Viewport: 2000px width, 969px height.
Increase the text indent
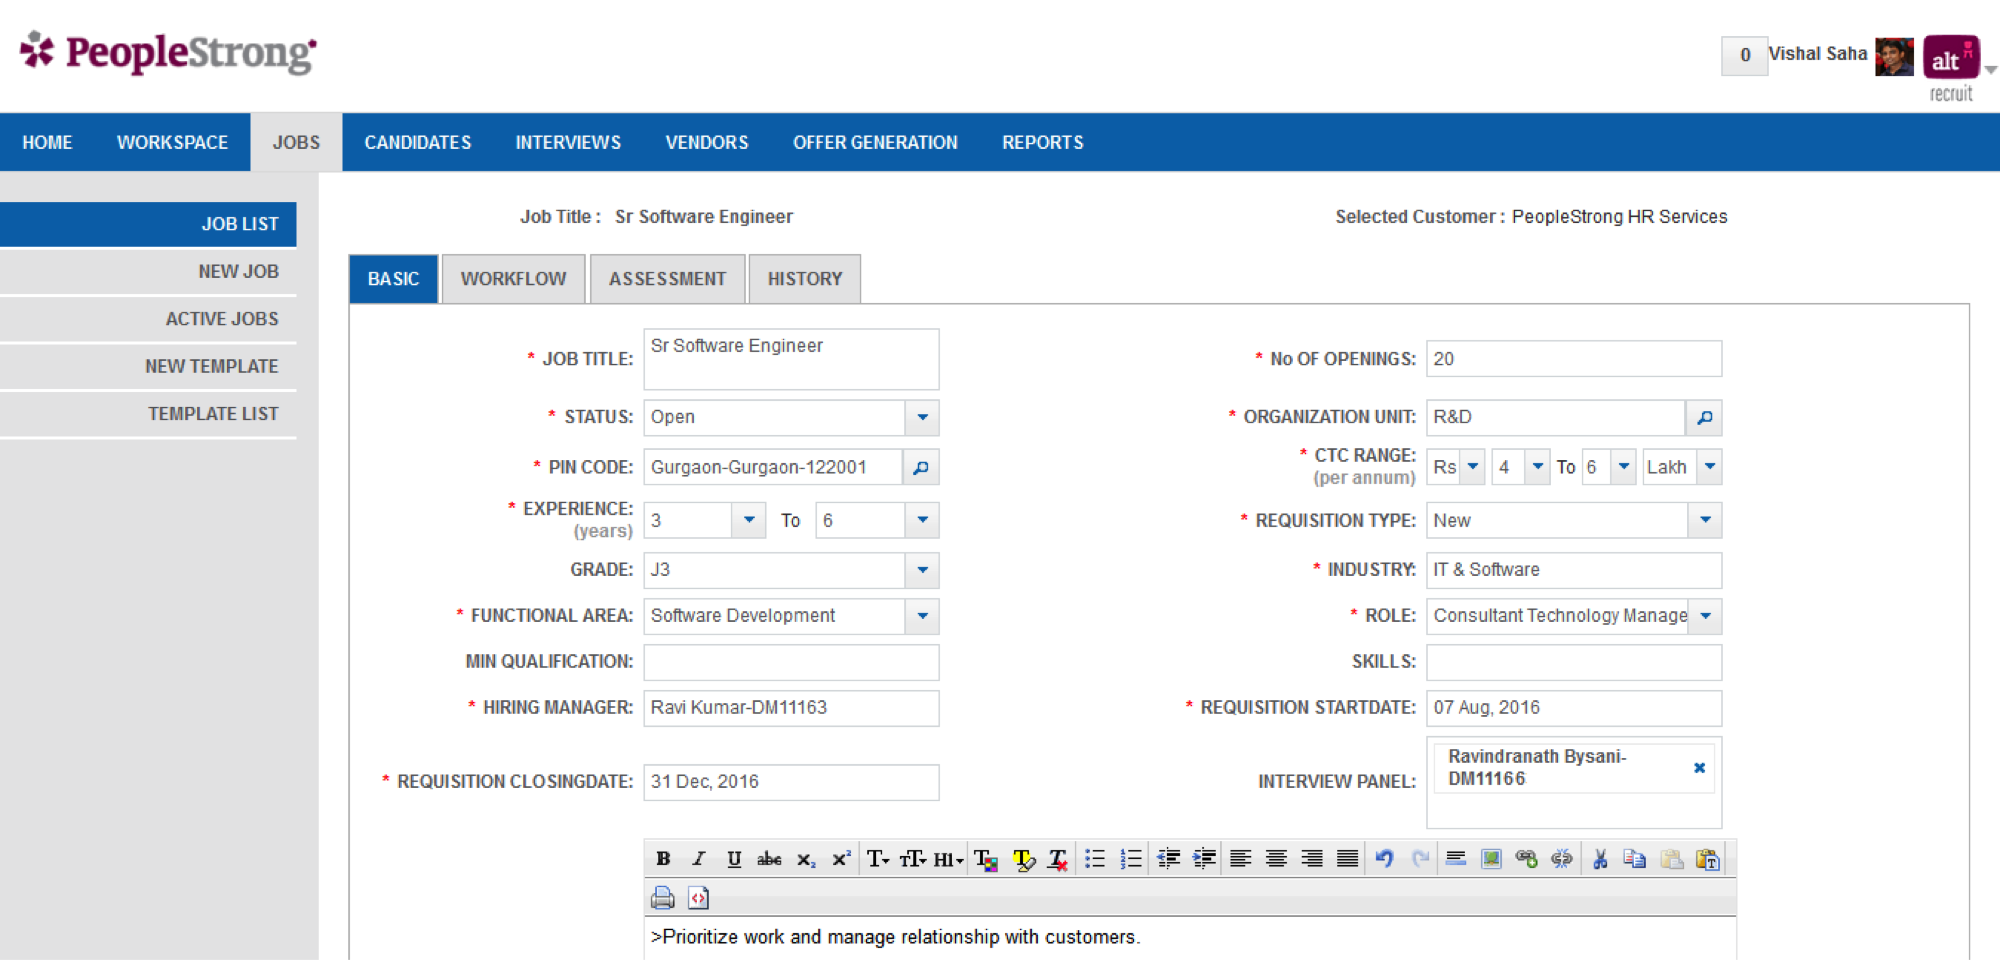click(1204, 859)
